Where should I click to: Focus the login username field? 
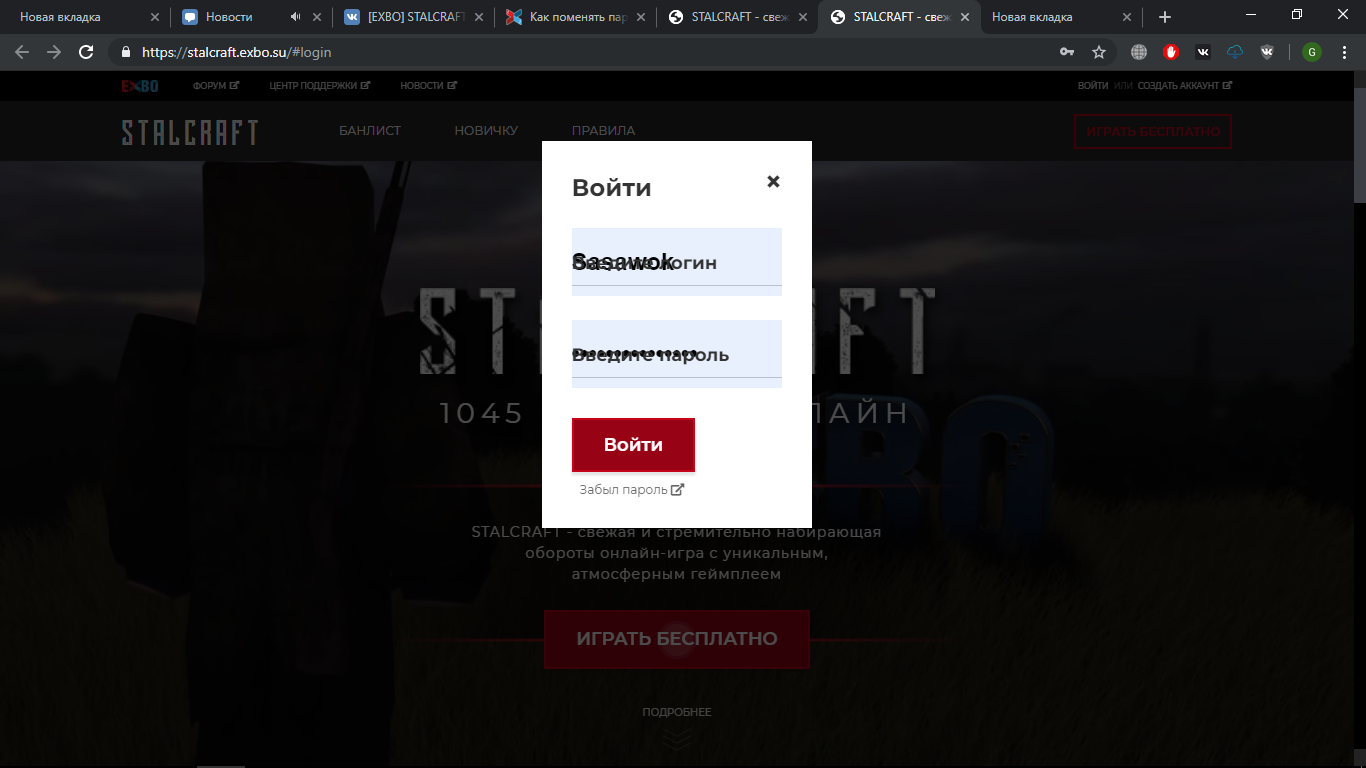click(677, 262)
